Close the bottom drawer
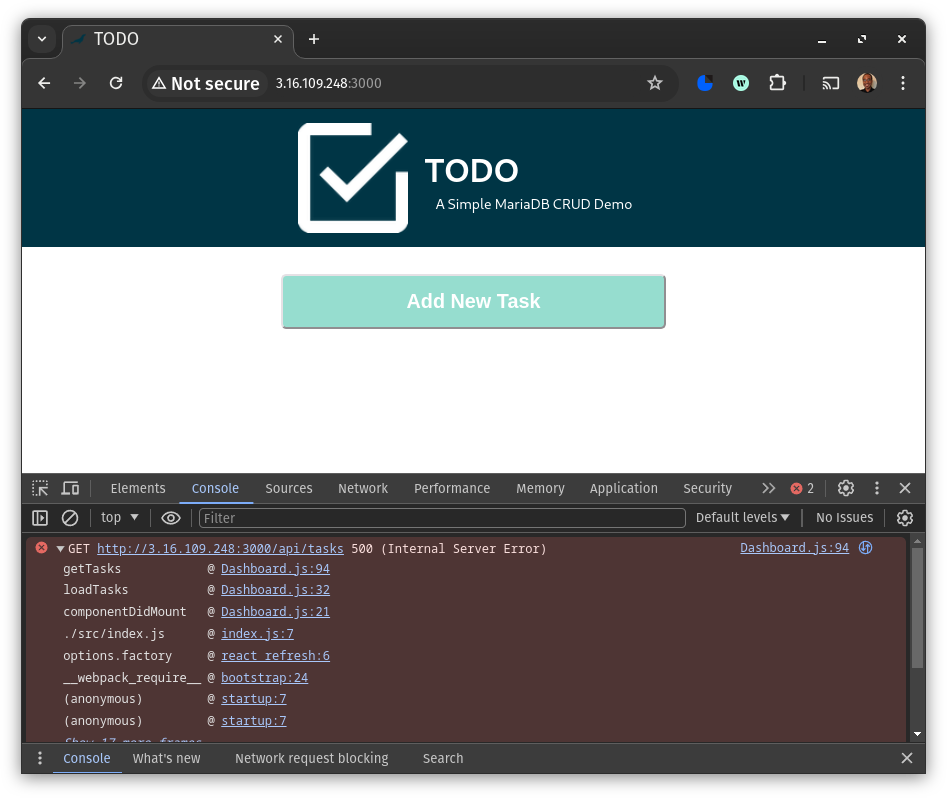Viewport: 947px width, 798px height. [907, 758]
